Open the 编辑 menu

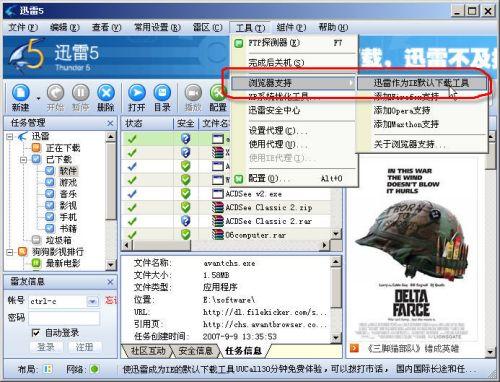pos(65,27)
